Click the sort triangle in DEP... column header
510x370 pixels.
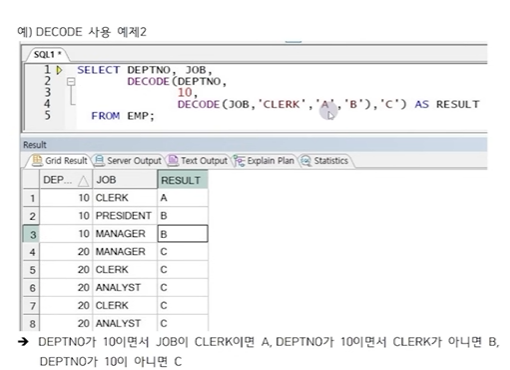tap(83, 181)
